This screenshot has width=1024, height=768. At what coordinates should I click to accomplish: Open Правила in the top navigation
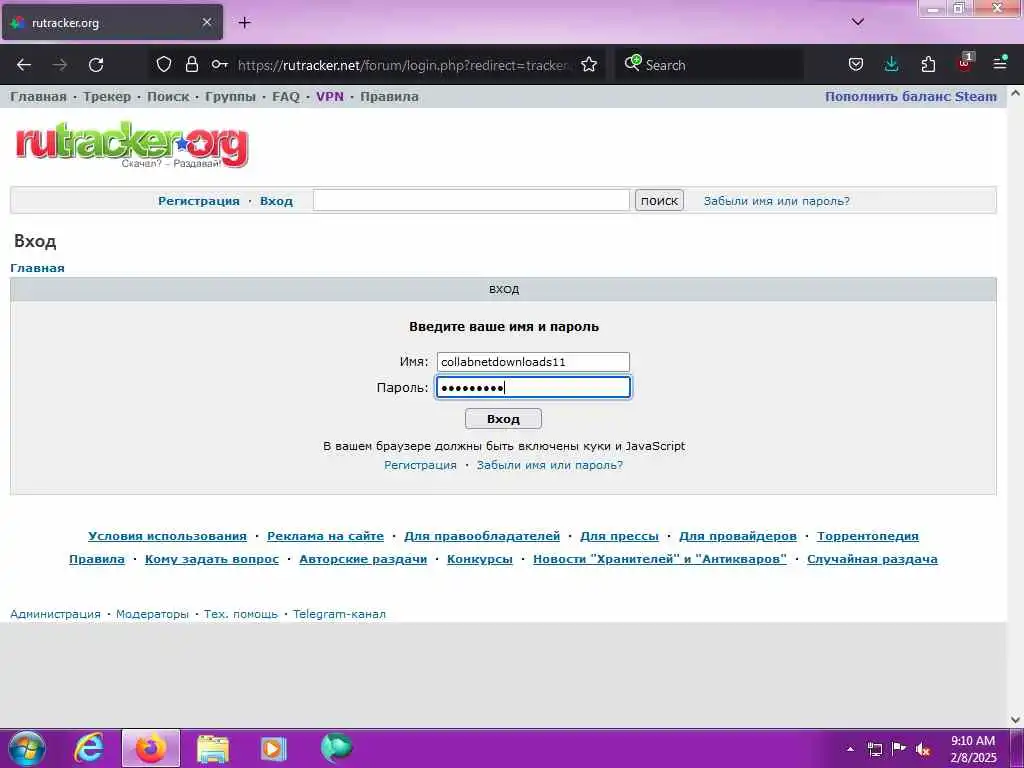point(389,97)
